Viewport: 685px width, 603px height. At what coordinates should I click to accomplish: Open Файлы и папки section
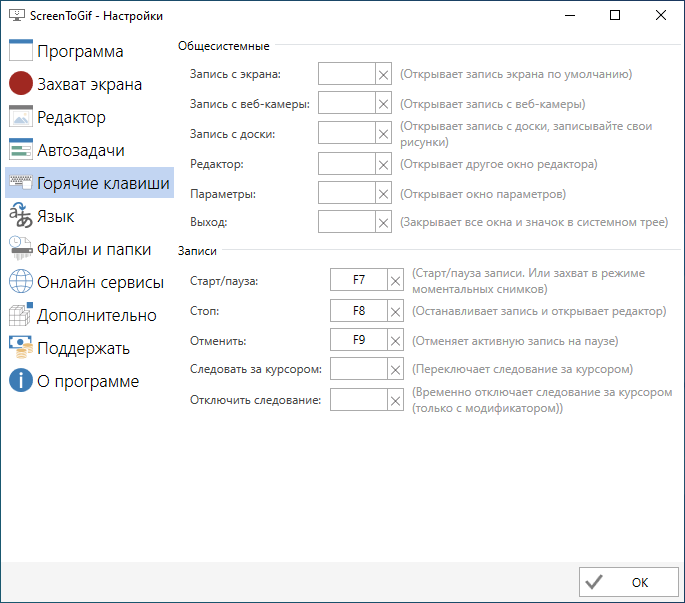point(89,248)
